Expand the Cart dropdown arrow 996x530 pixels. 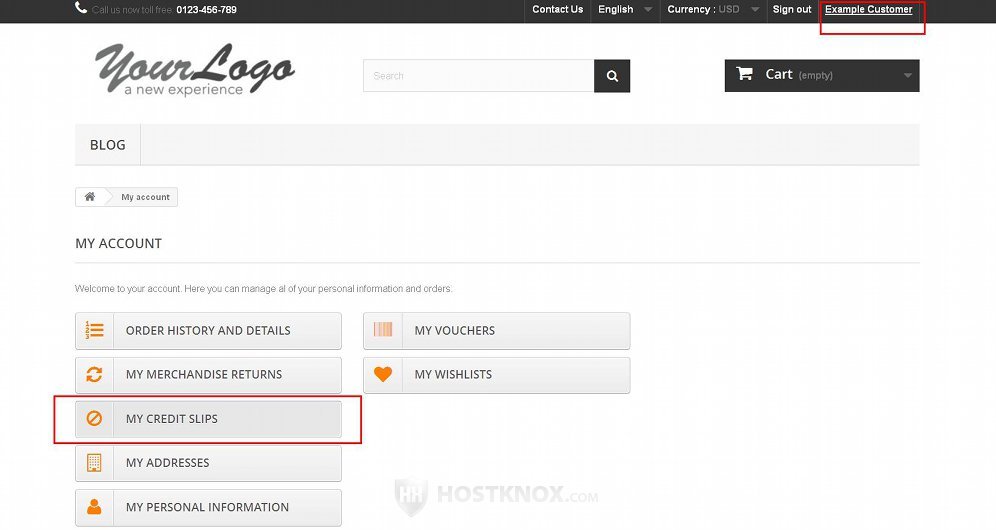click(907, 76)
